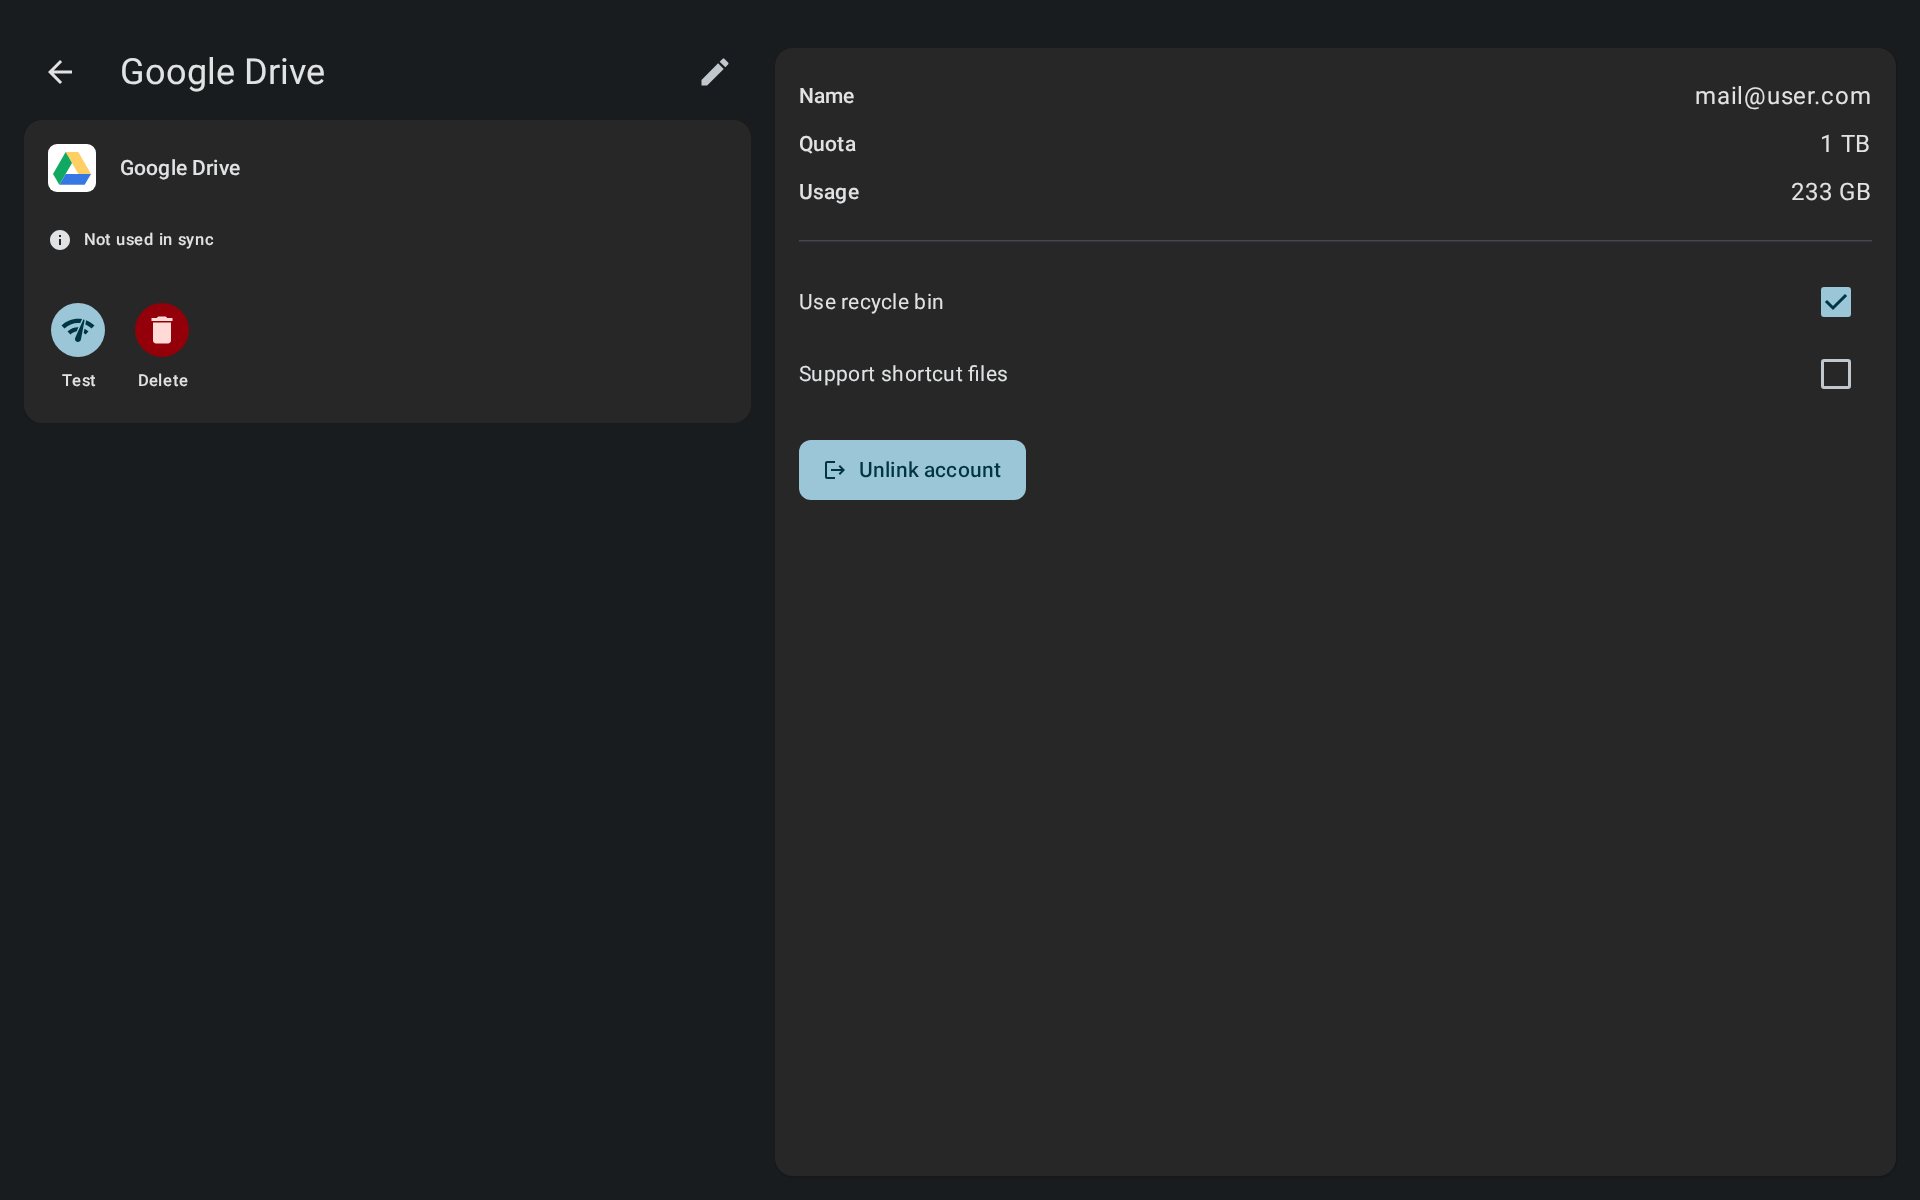Select the mail@user.com name value
The width and height of the screenshot is (1920, 1200).
1782,96
